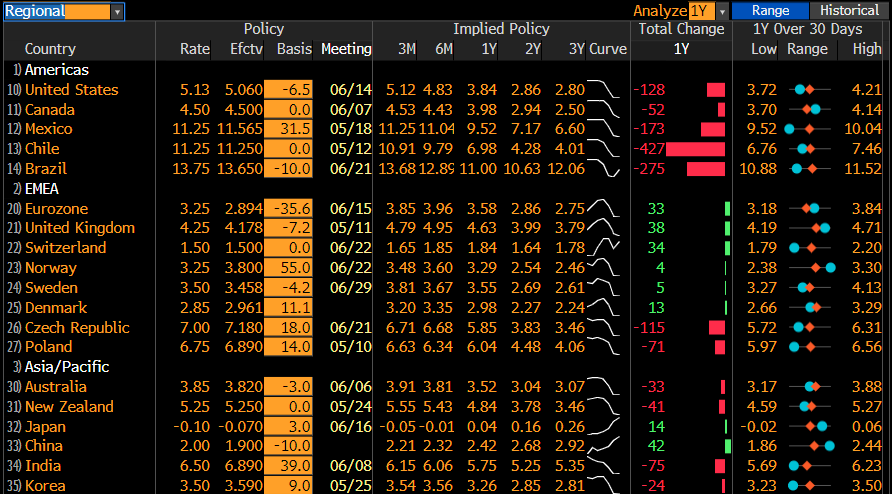Select the Czech Republic country link
This screenshot has width=892, height=494.
[x=77, y=328]
